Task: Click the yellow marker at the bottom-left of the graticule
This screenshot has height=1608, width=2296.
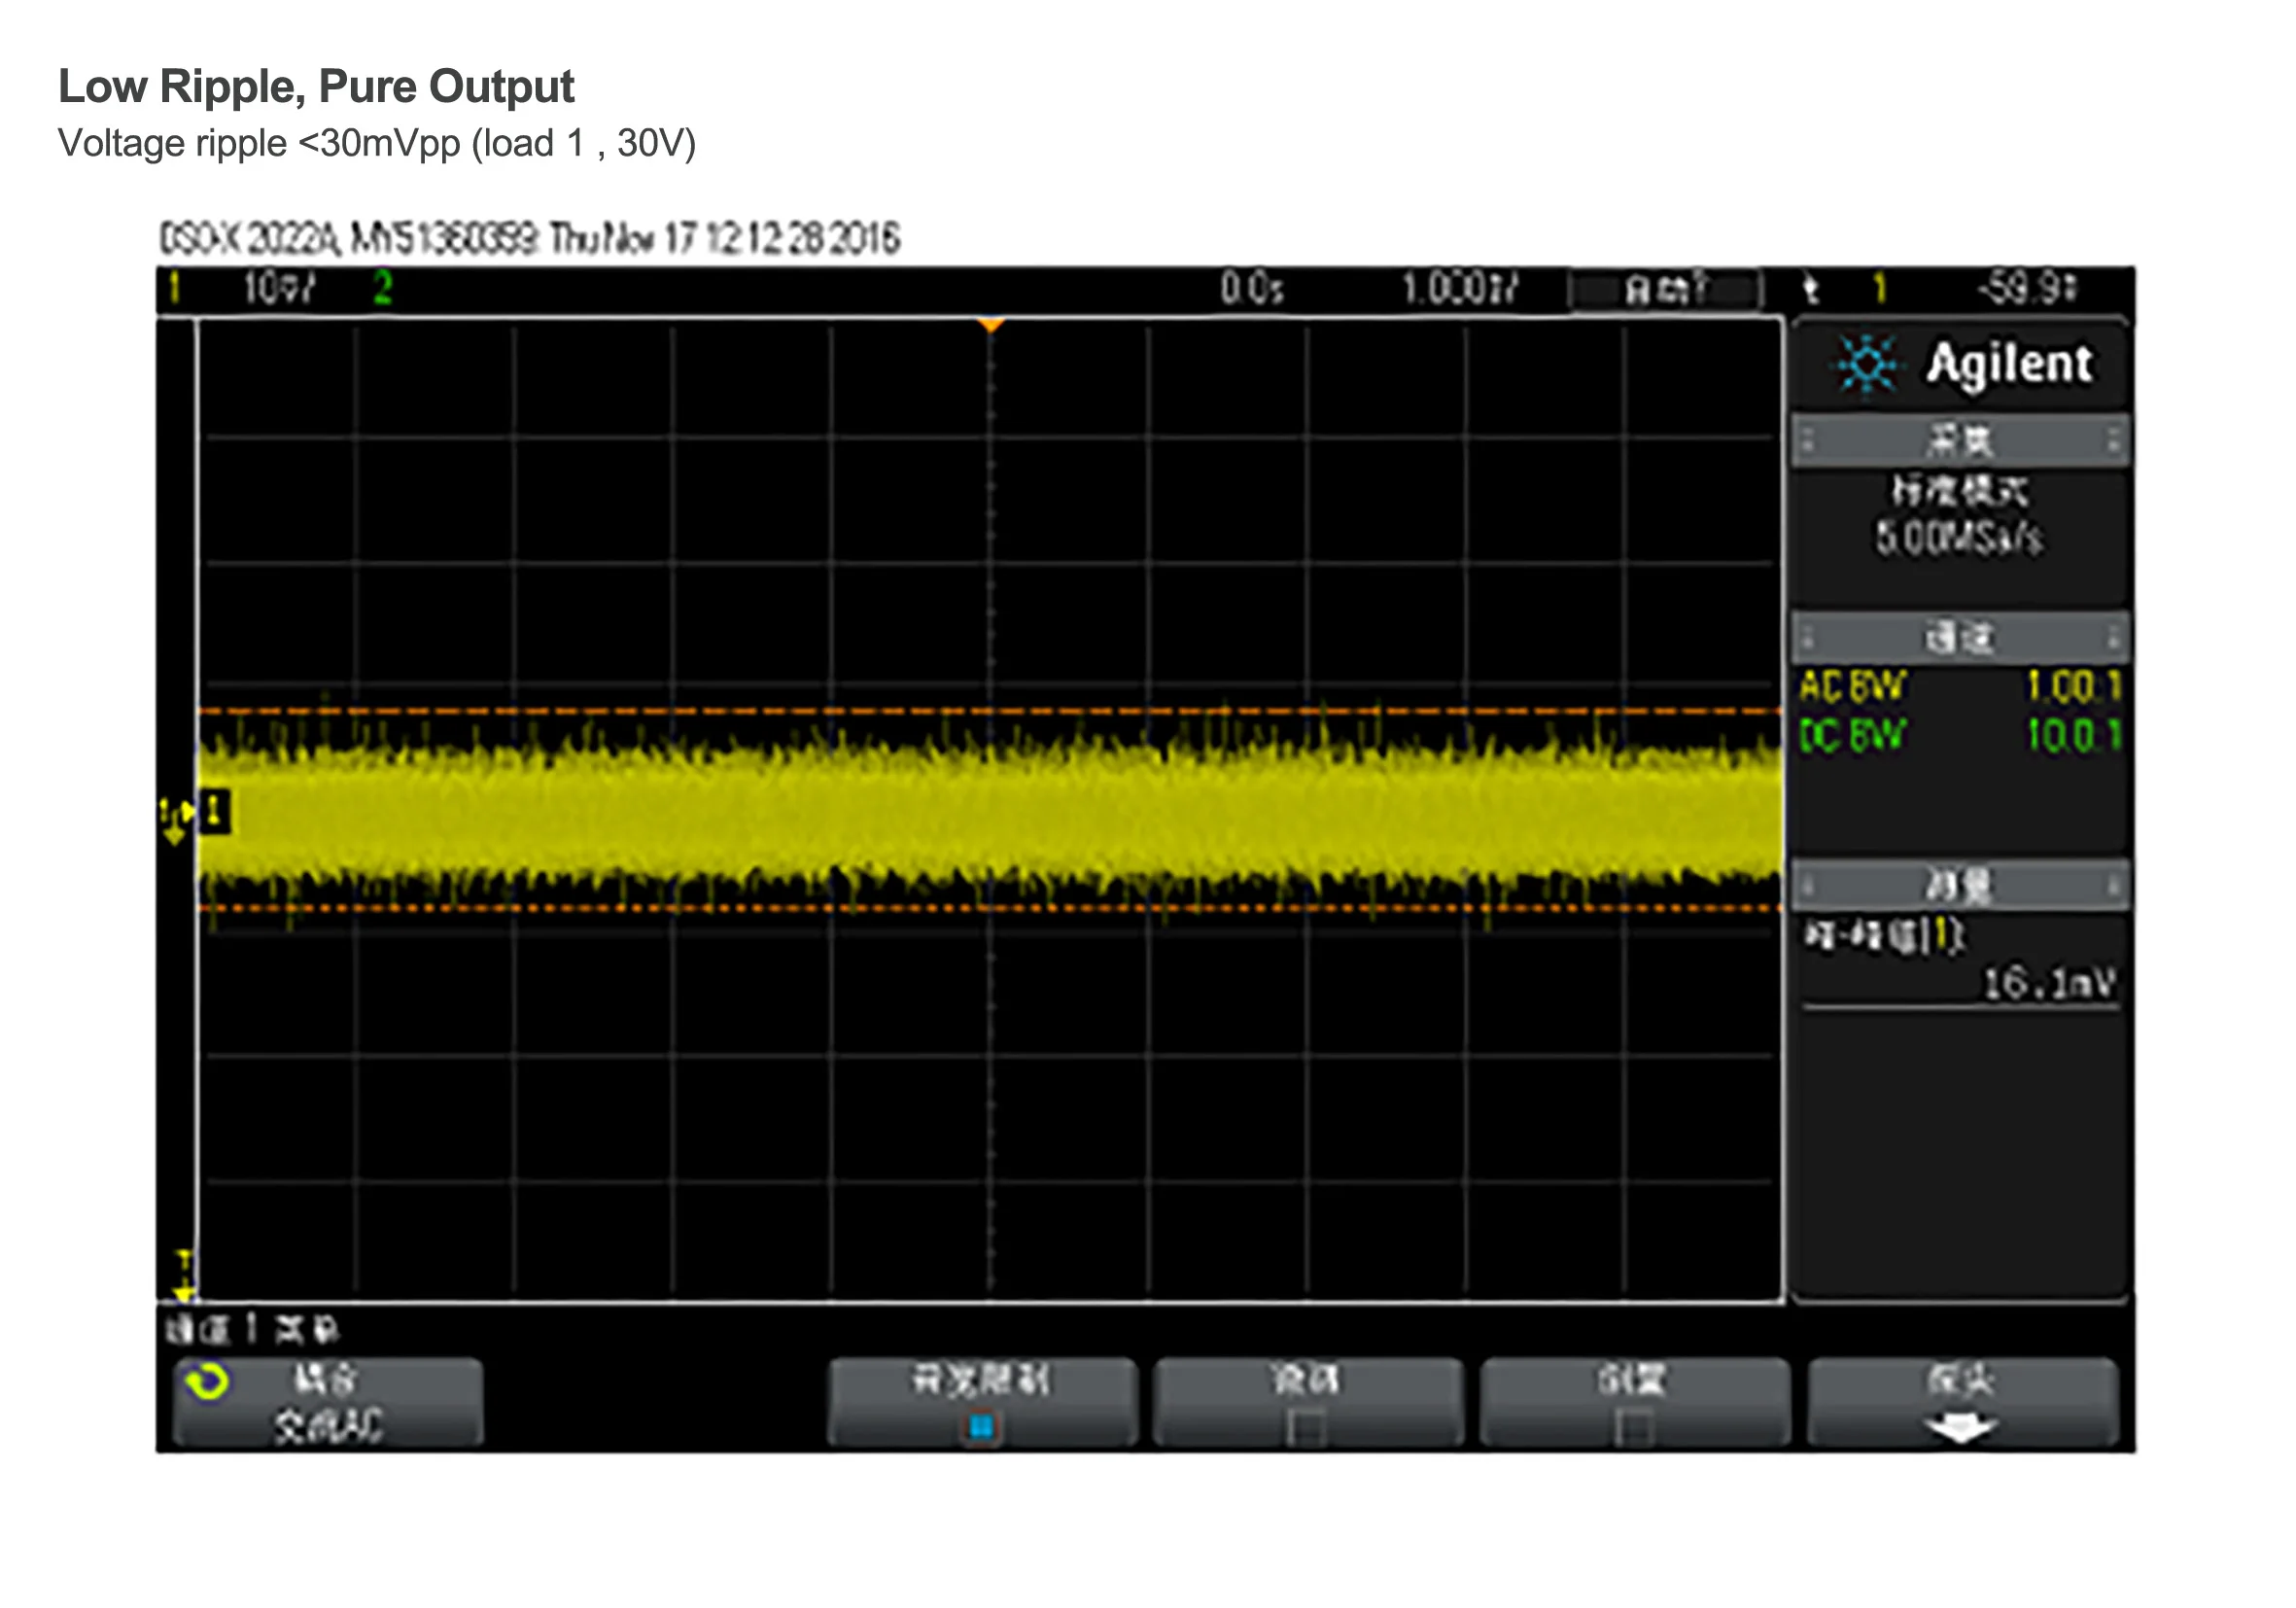Action: (x=184, y=1277)
